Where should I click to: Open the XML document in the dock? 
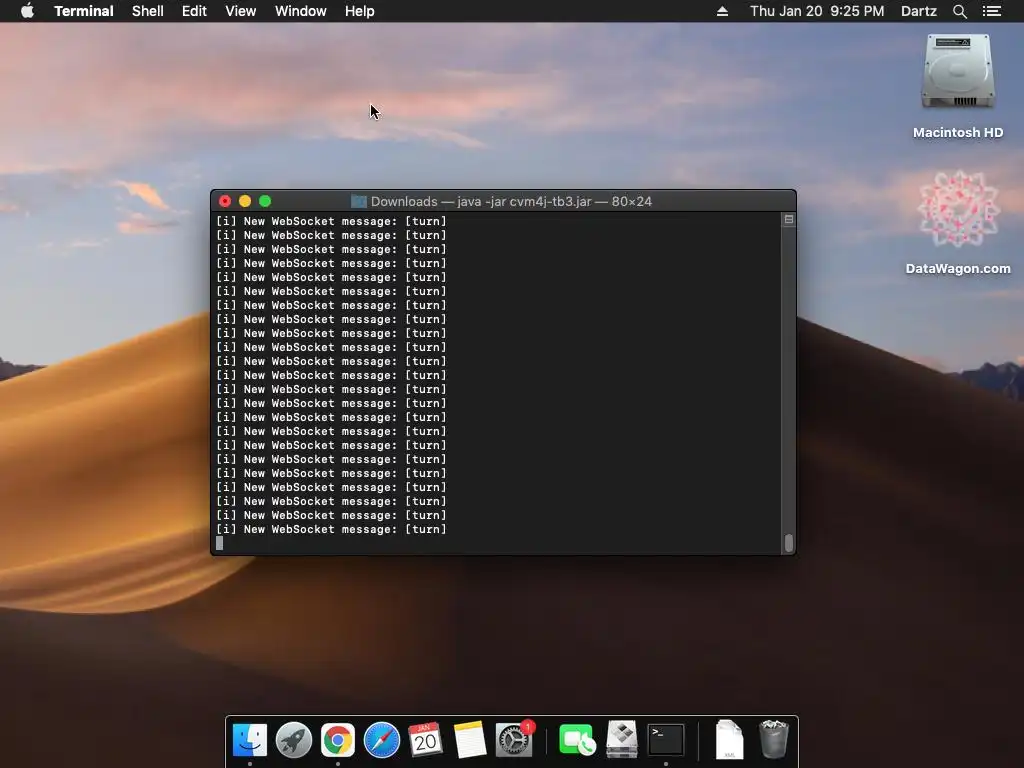[x=729, y=739]
